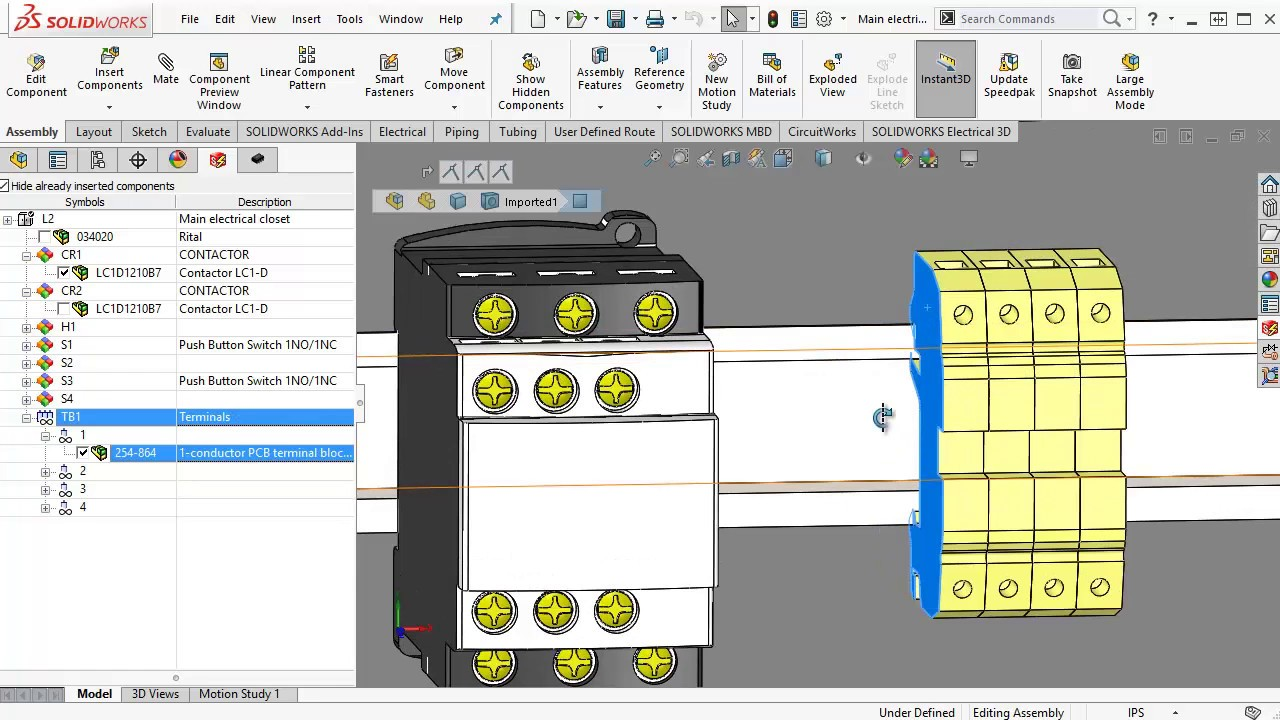The height and width of the screenshot is (720, 1280).
Task: Click Show Hidden Components
Action: (531, 82)
